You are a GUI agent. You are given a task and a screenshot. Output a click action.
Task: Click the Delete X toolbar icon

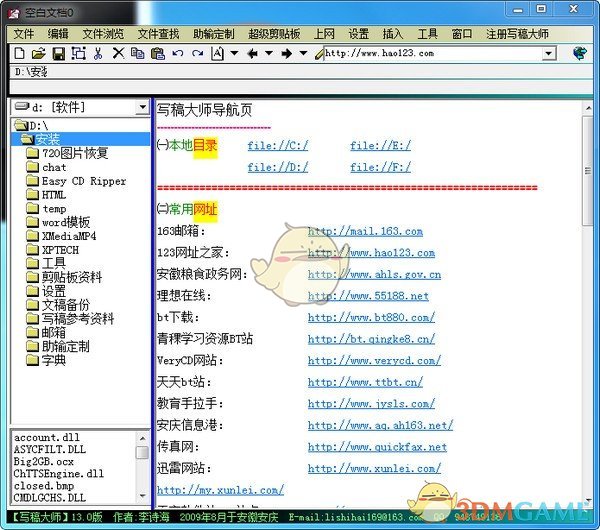tap(118, 53)
